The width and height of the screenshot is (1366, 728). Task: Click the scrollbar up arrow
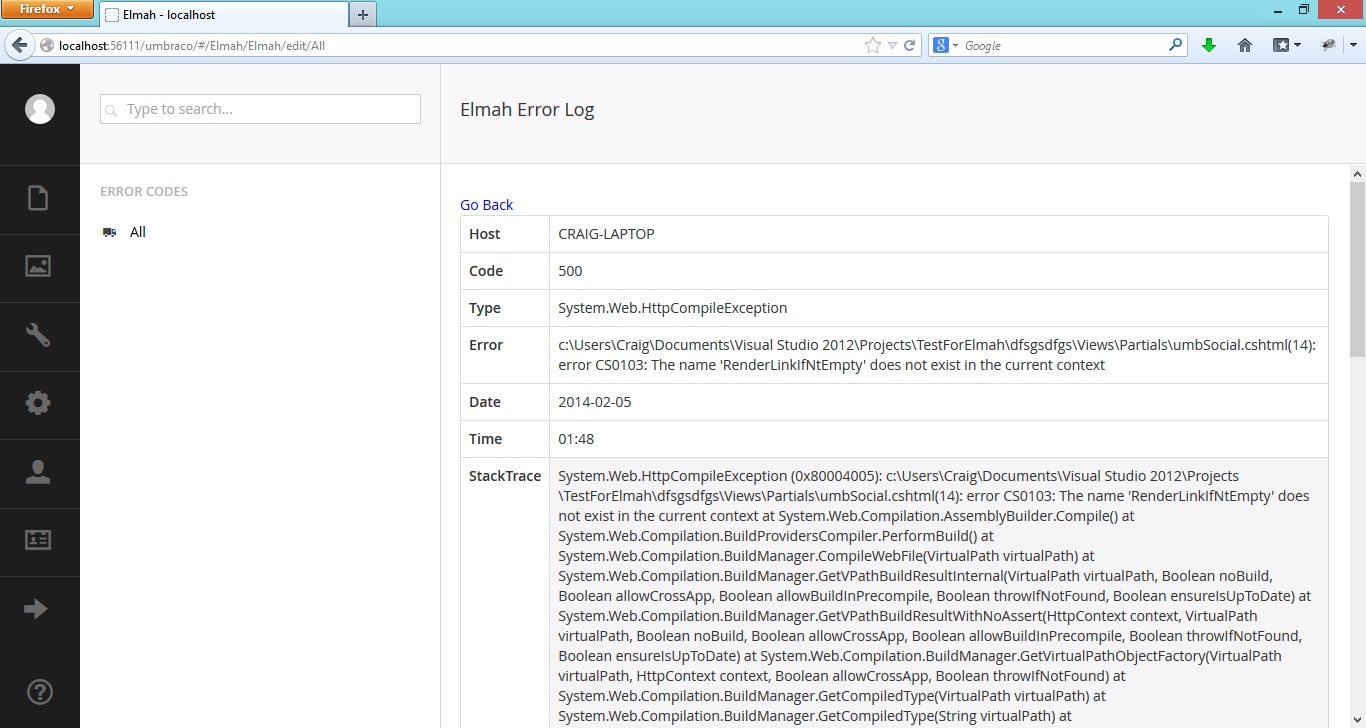[1357, 172]
